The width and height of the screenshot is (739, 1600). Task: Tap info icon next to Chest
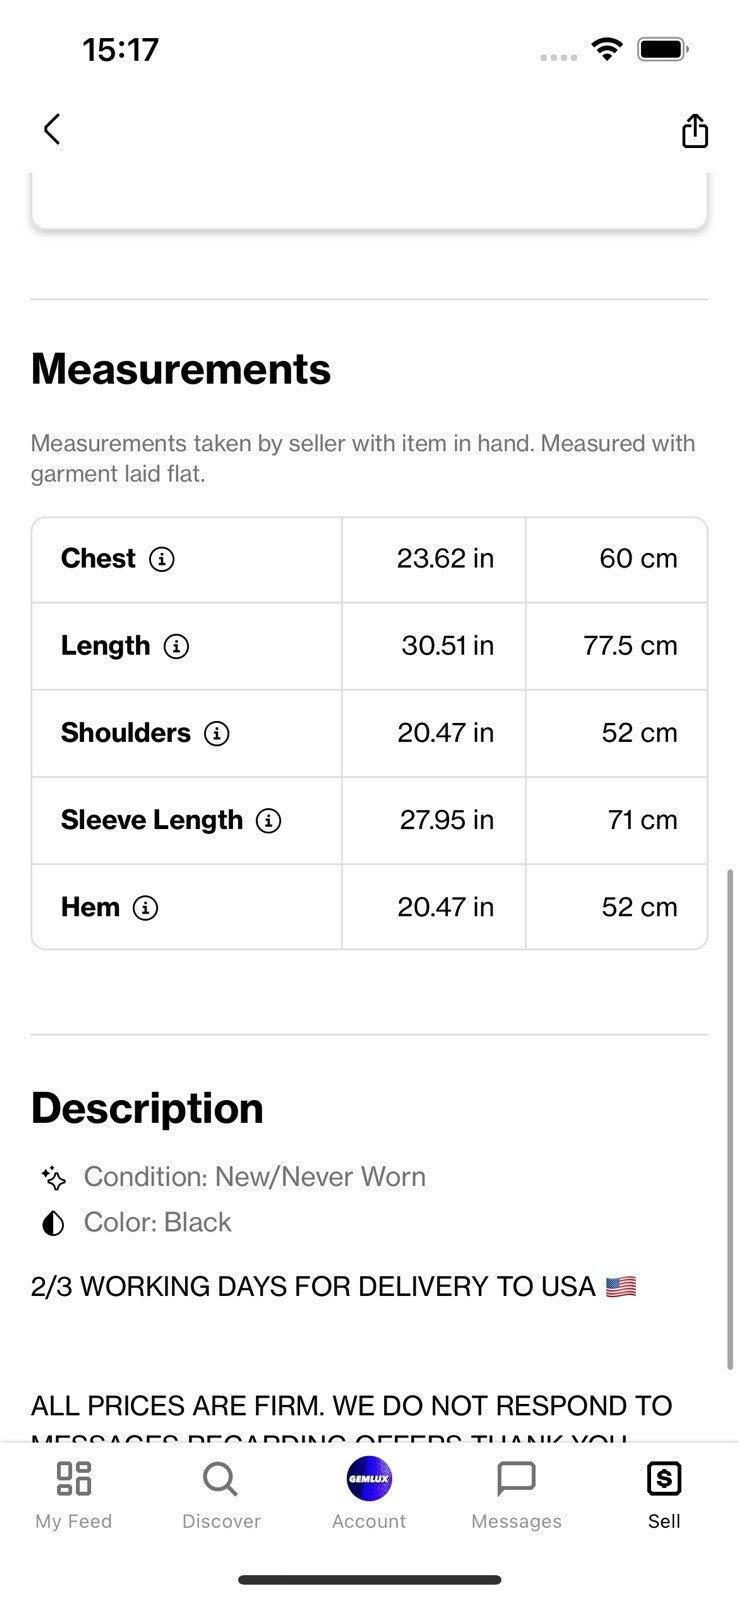[162, 559]
